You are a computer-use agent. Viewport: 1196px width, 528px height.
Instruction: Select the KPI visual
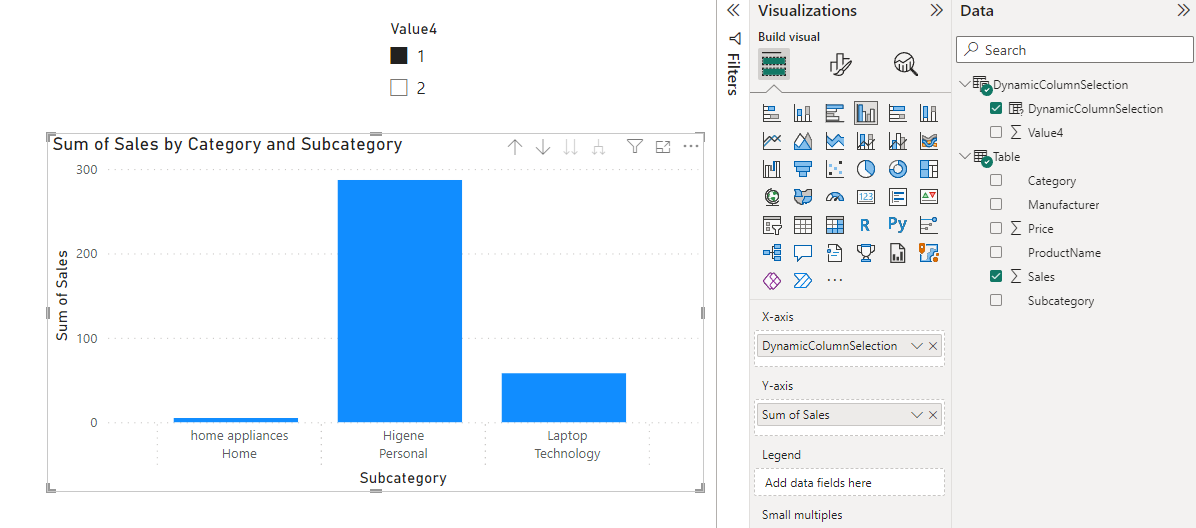coord(928,197)
